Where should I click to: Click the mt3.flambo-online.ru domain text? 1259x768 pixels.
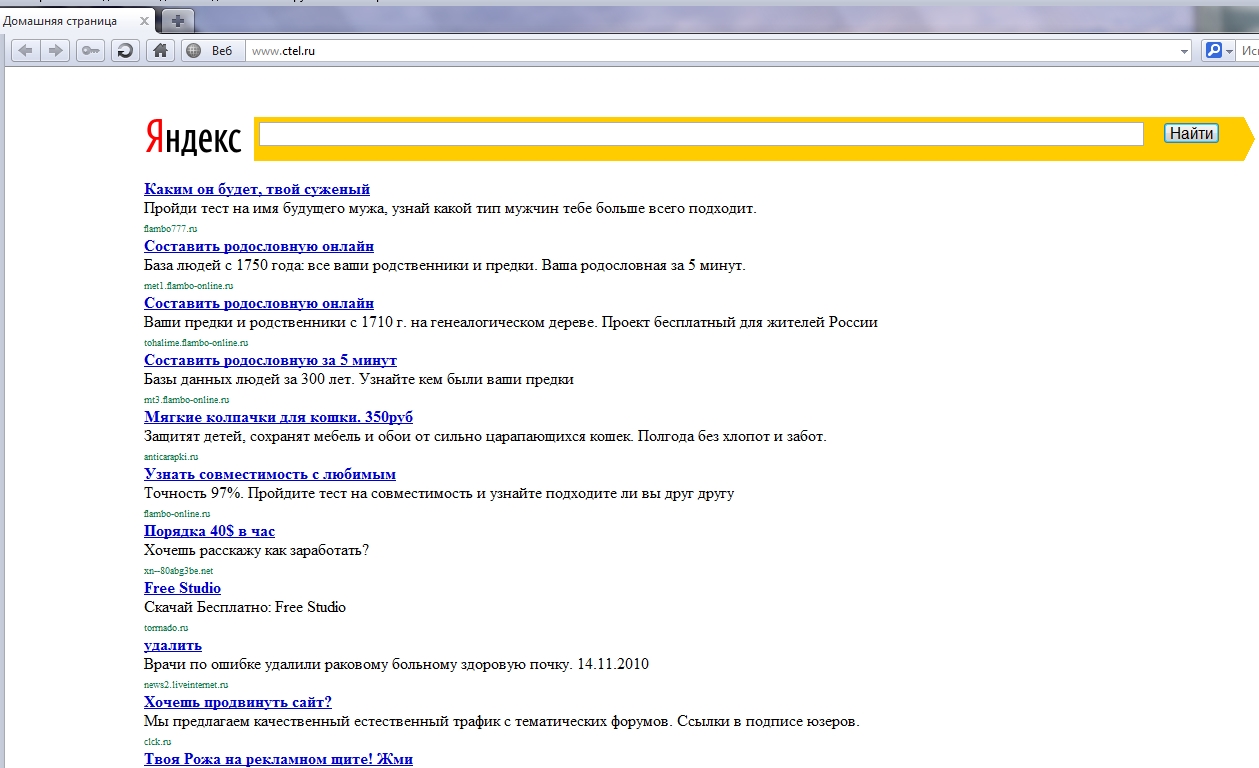pos(186,400)
